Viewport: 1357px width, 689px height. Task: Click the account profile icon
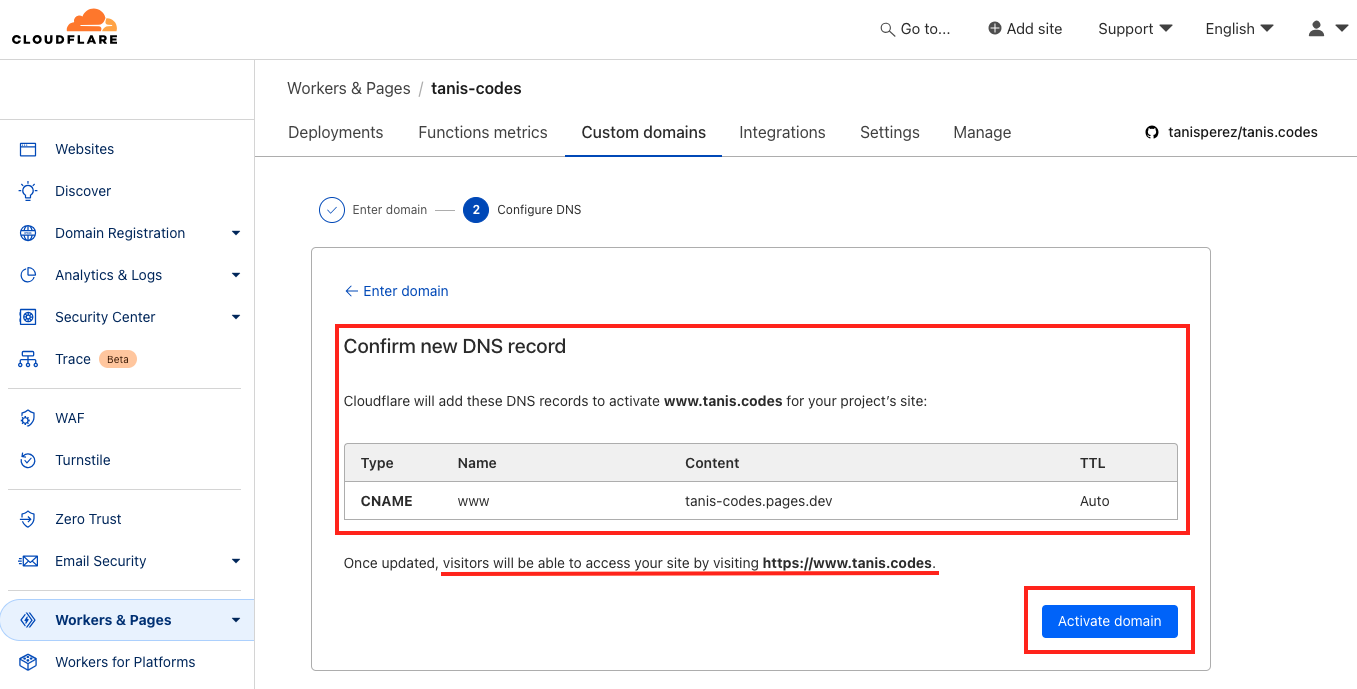point(1315,29)
